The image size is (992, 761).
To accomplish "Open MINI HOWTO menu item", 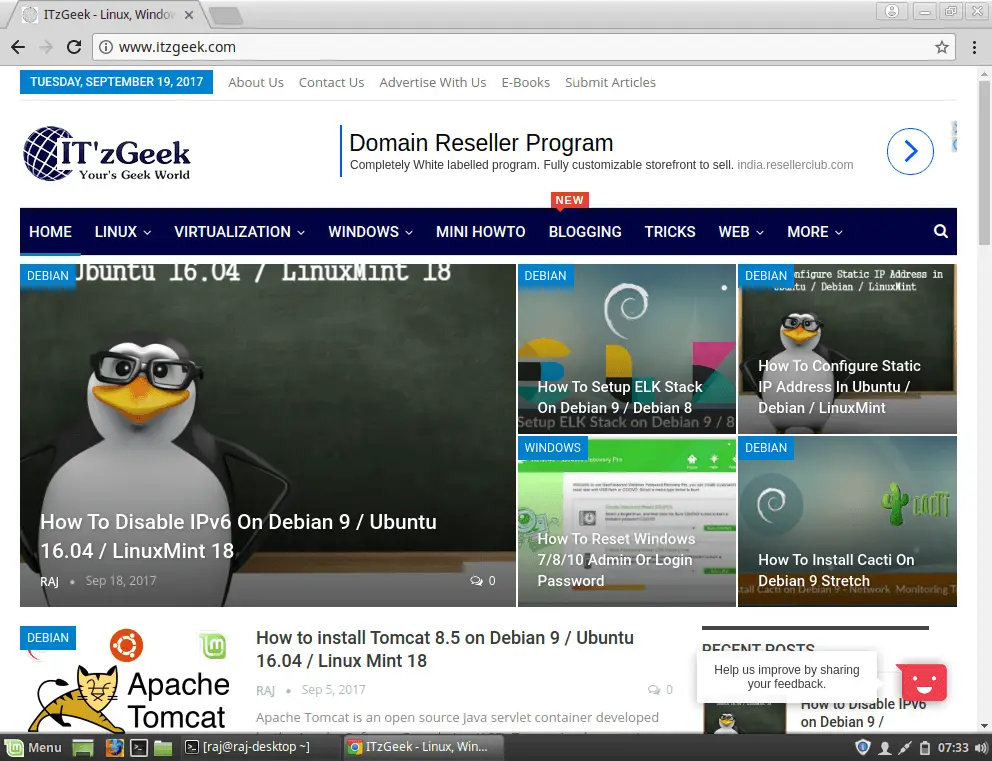I will pos(481,232).
